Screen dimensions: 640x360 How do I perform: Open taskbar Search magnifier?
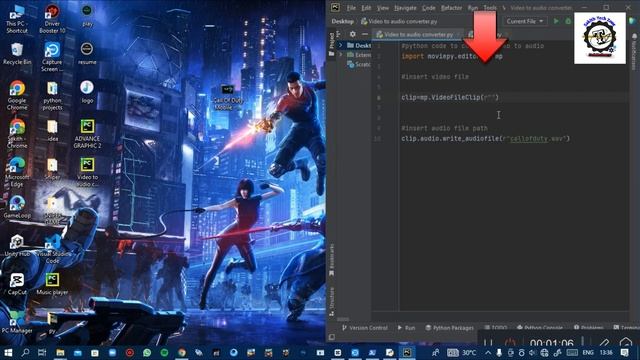[25, 352]
